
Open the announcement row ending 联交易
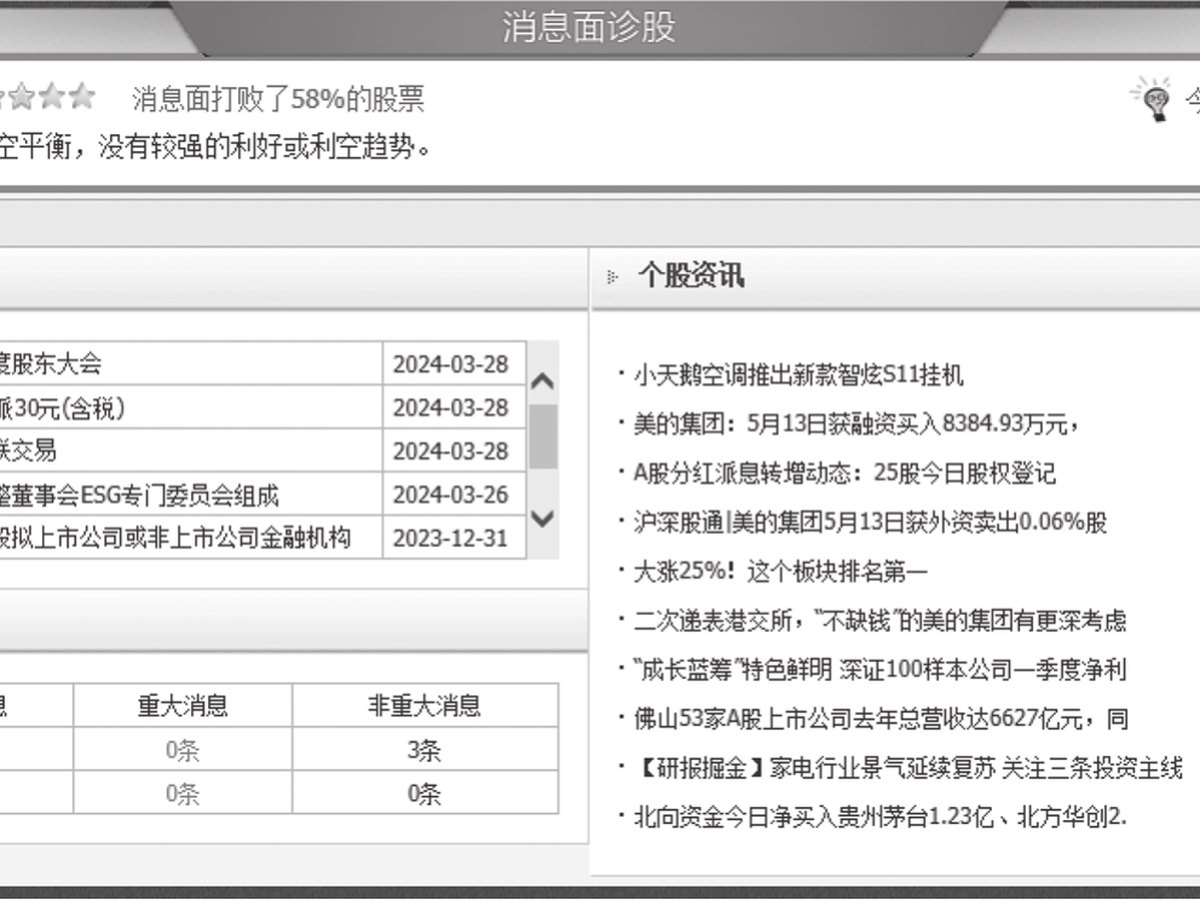point(191,451)
